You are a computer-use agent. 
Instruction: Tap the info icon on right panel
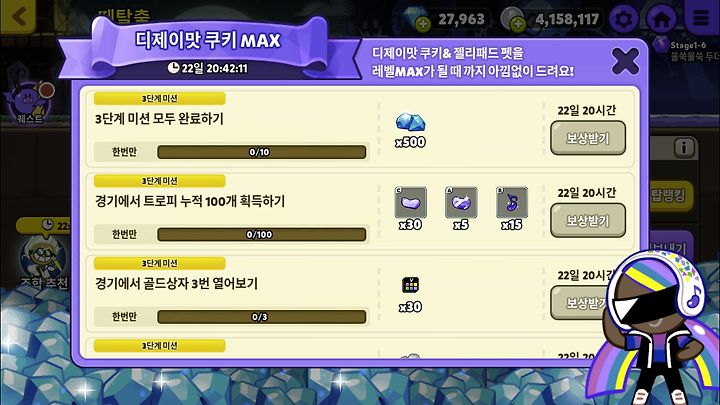pyautogui.click(x=684, y=147)
